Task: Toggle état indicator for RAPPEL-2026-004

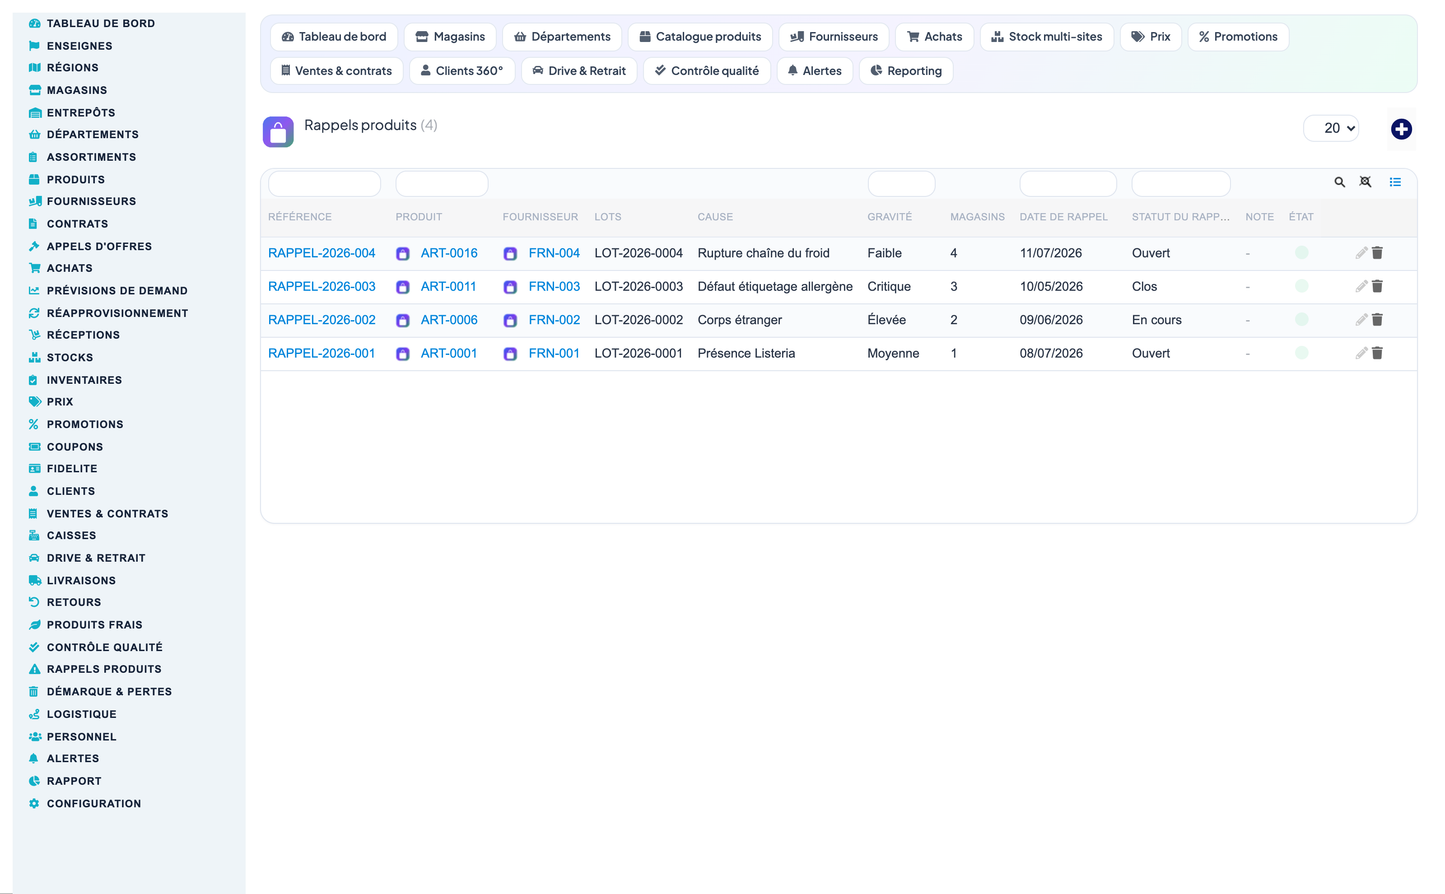Action: click(x=1301, y=253)
